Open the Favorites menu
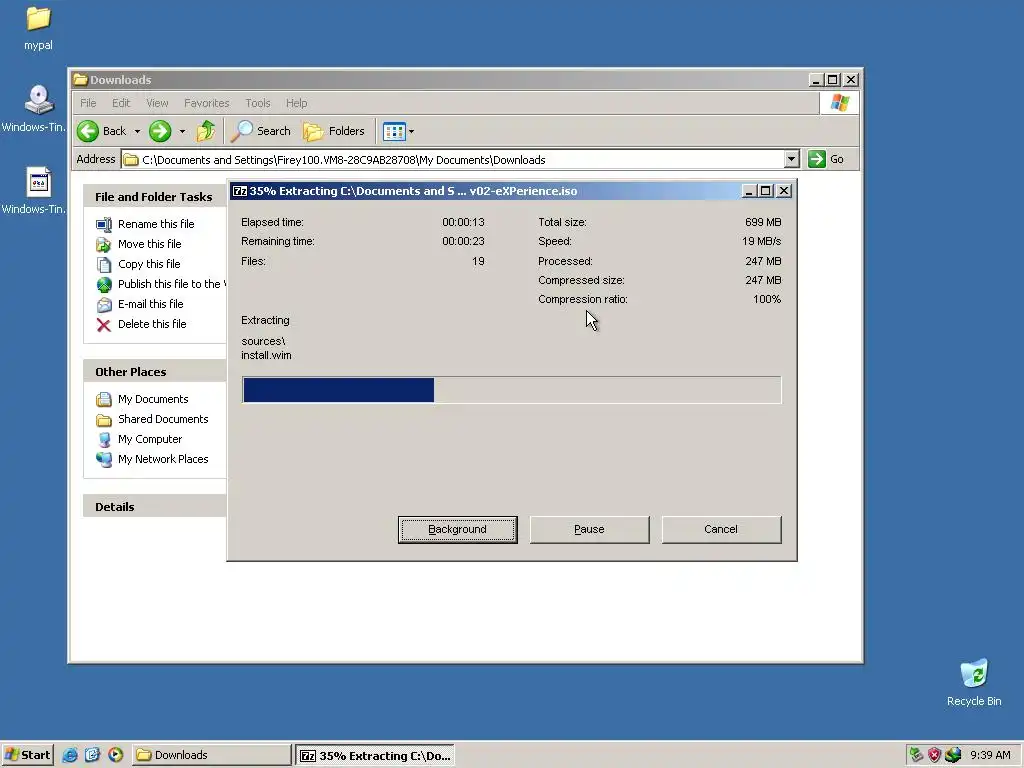This screenshot has height=768, width=1024. (x=206, y=103)
